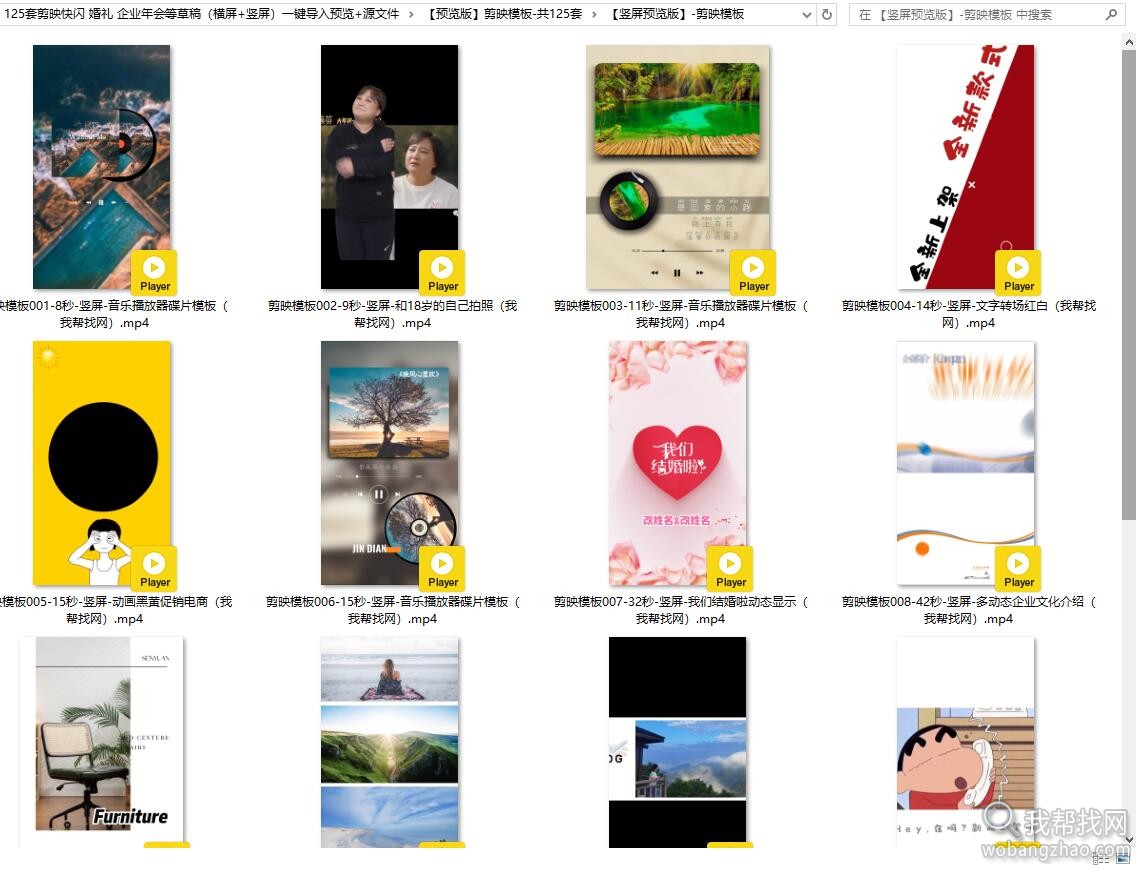Click the Player badge on template 001 thumbnail

click(154, 273)
